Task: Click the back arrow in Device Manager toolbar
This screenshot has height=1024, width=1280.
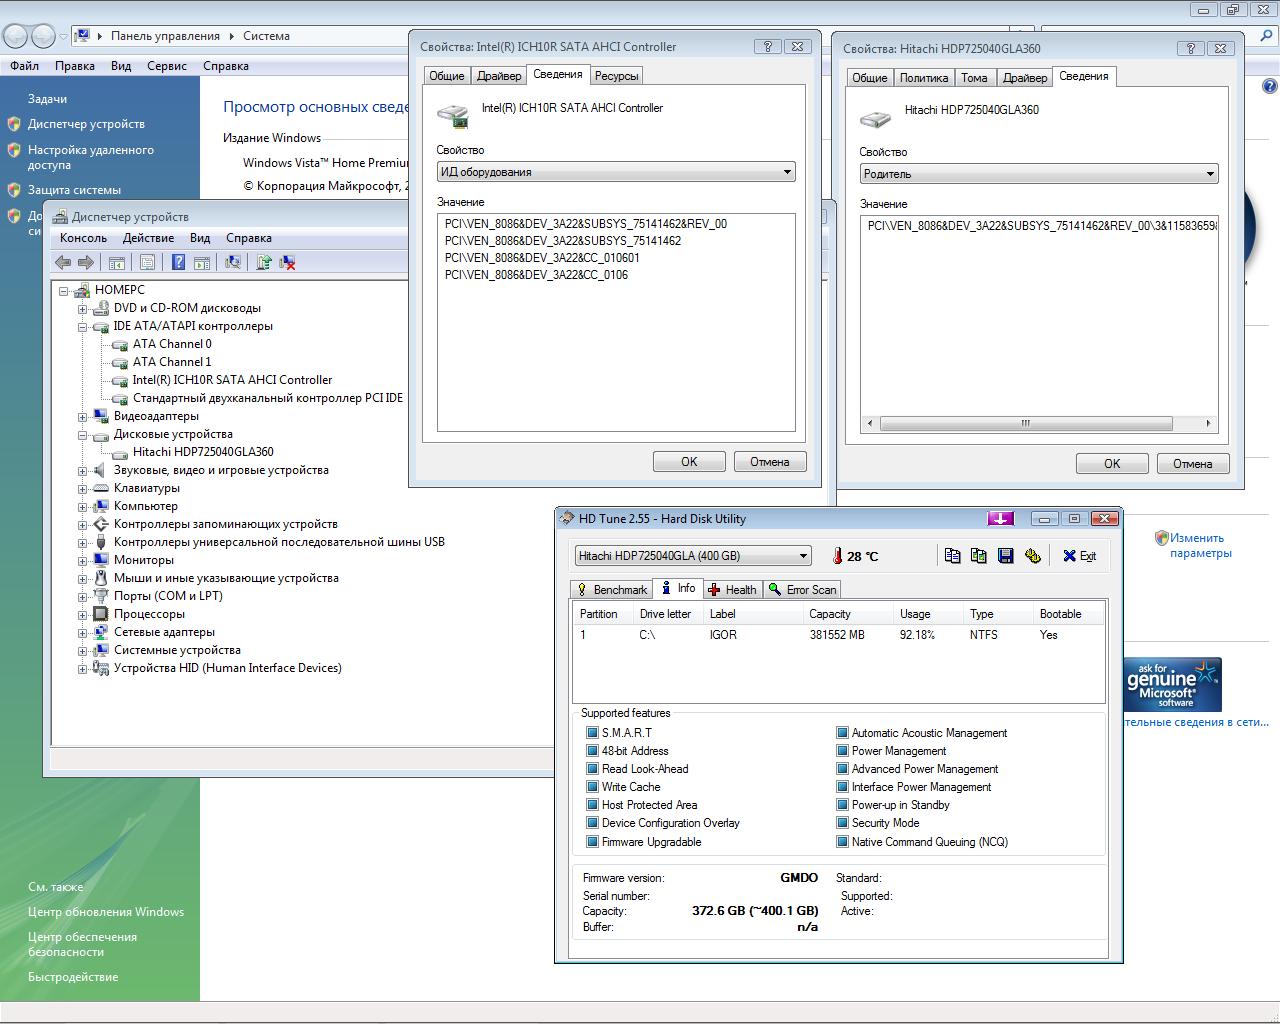Action: click(63, 262)
